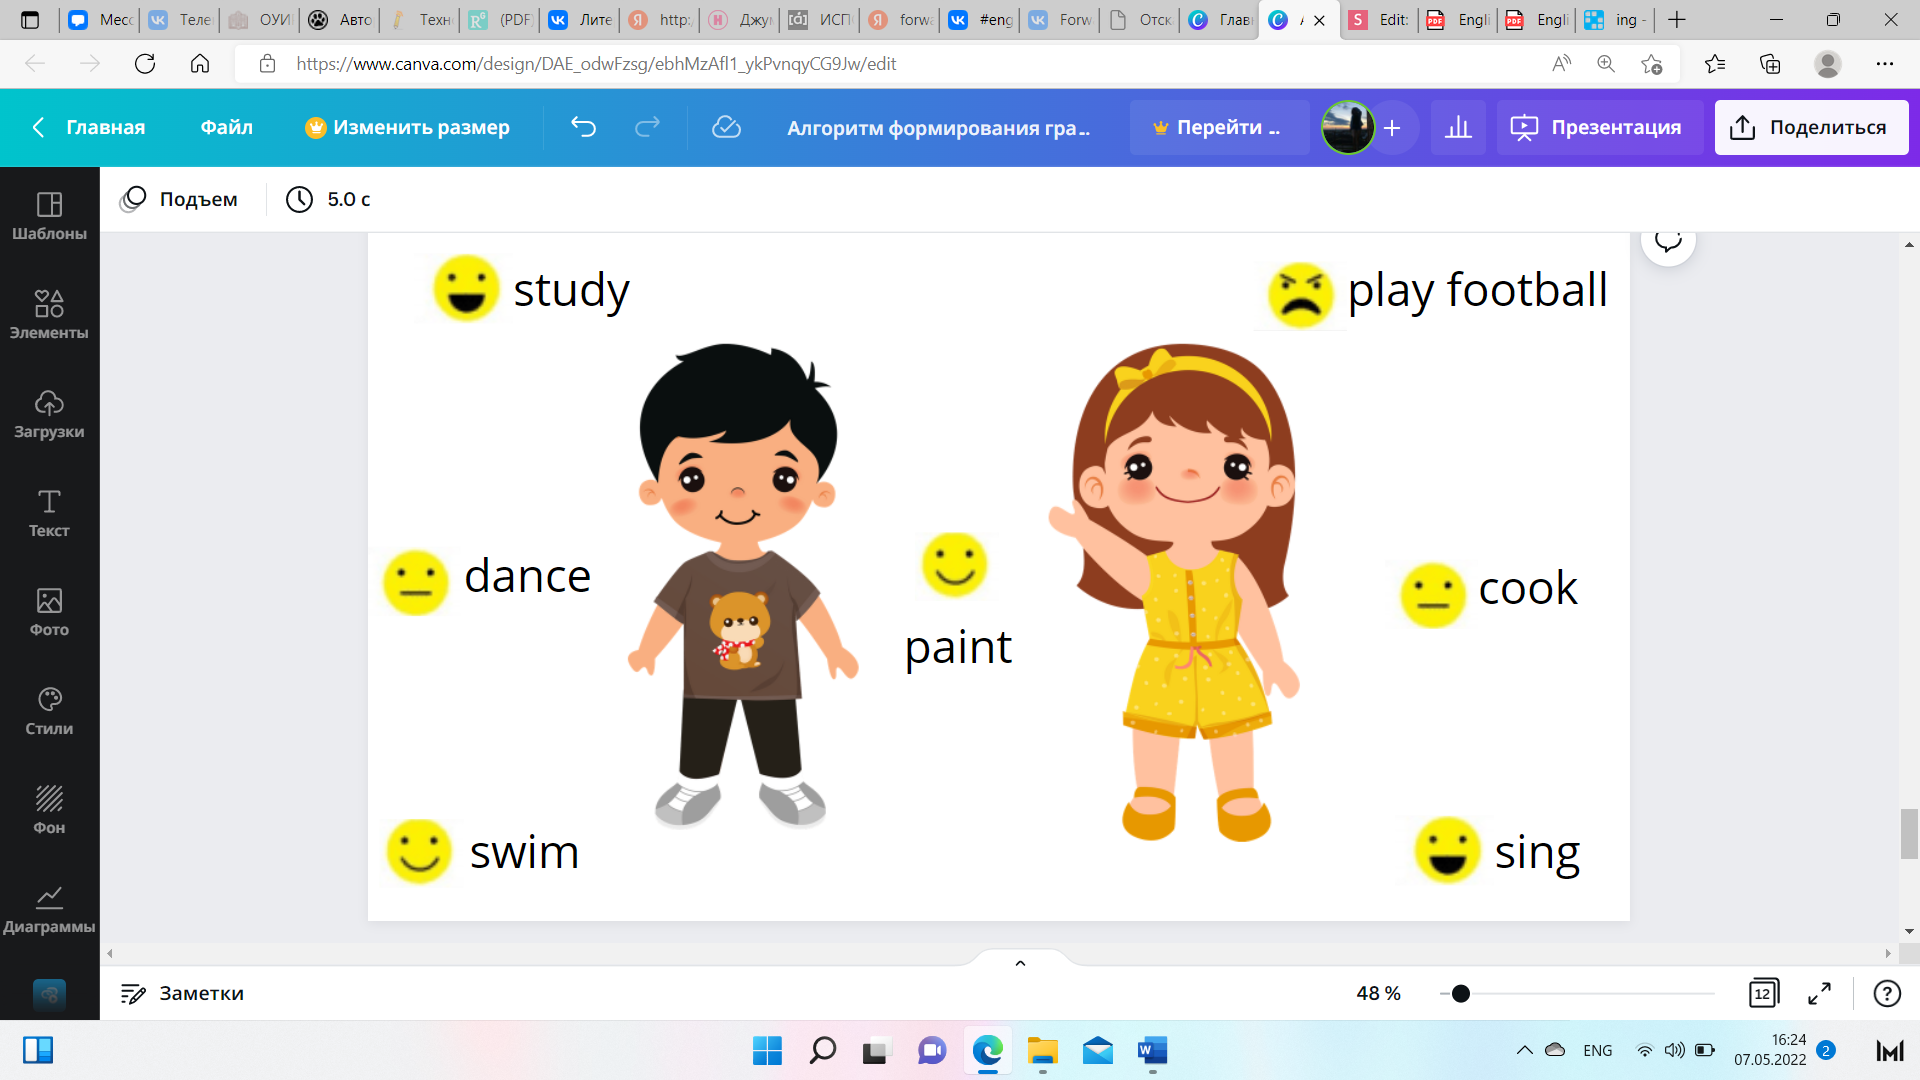Open the Загрузки uploads panel
1920x1080 pixels.
click(x=49, y=414)
